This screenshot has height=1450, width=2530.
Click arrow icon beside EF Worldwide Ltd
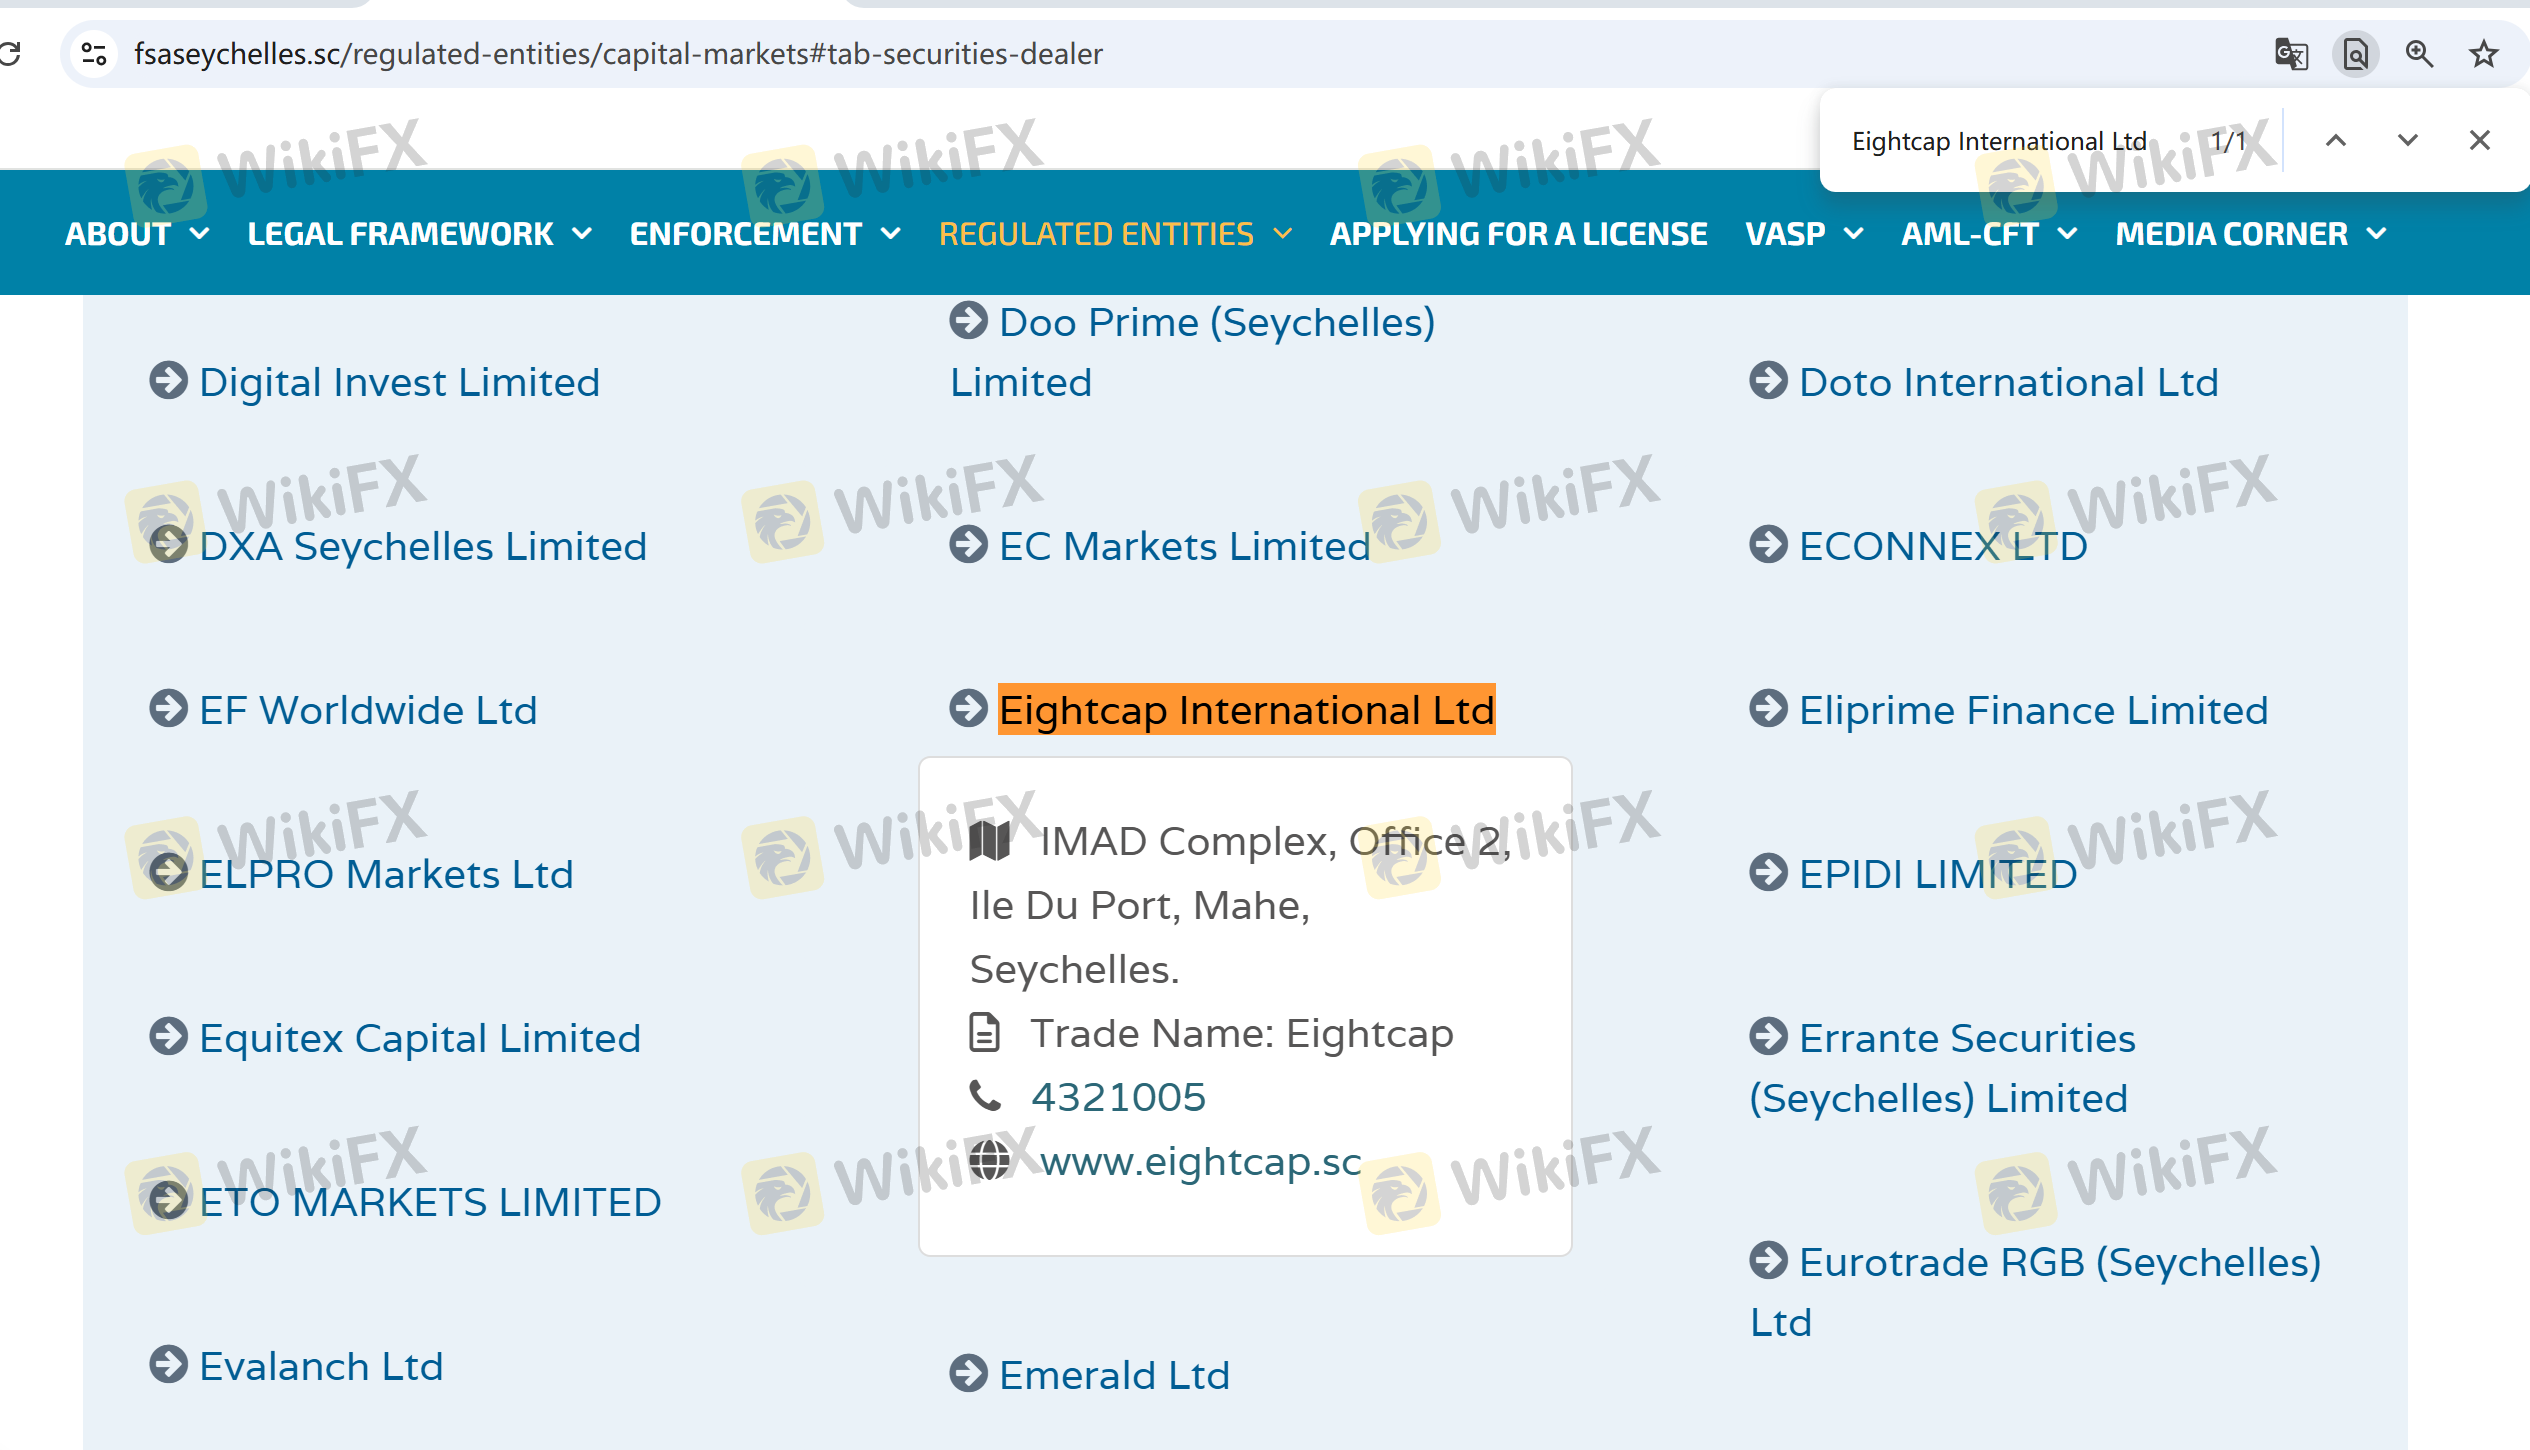(x=168, y=708)
